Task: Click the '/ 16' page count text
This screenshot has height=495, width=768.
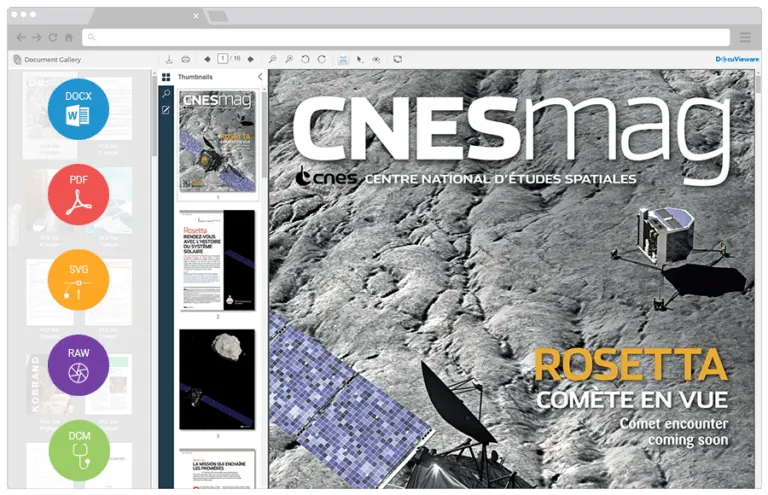Action: pos(235,59)
